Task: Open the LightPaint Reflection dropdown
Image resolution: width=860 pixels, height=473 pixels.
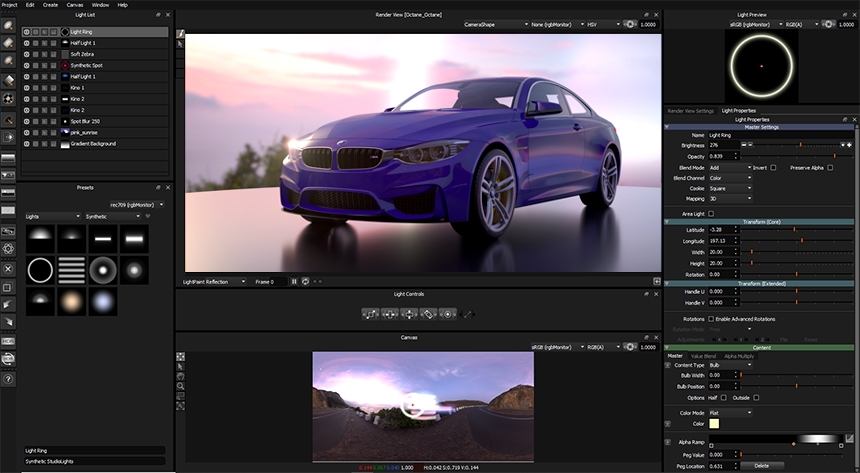Action: pyautogui.click(x=213, y=281)
